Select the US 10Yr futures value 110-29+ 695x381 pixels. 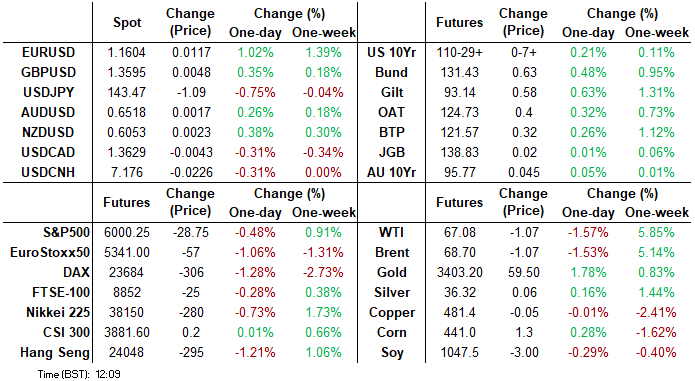(459, 52)
